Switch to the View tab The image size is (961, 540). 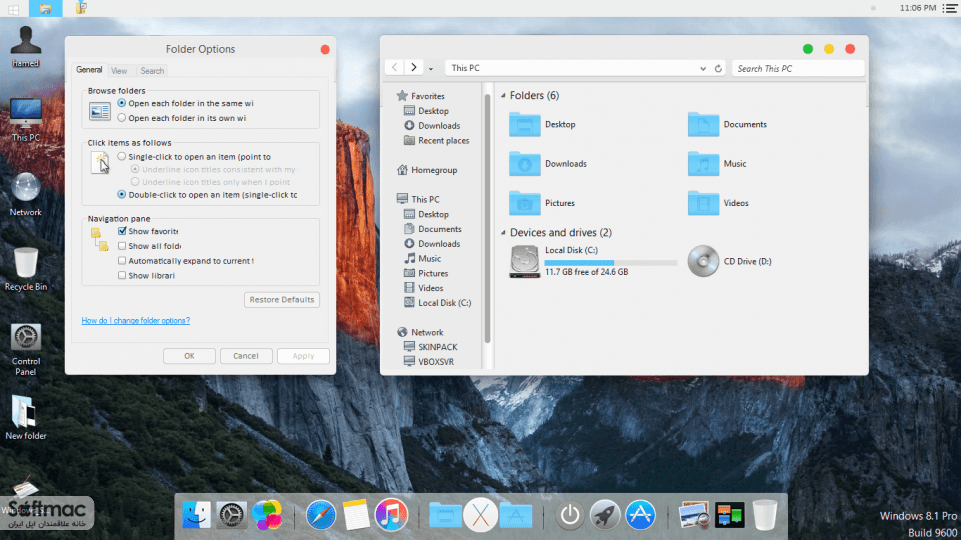click(119, 71)
